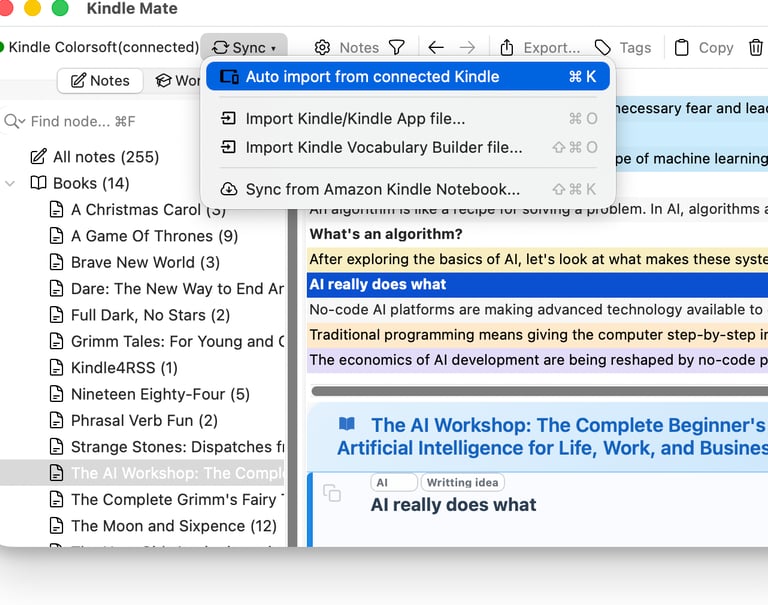The image size is (768, 605).
Task: Select note "After exploring the basics of AI"
Action: point(537,259)
